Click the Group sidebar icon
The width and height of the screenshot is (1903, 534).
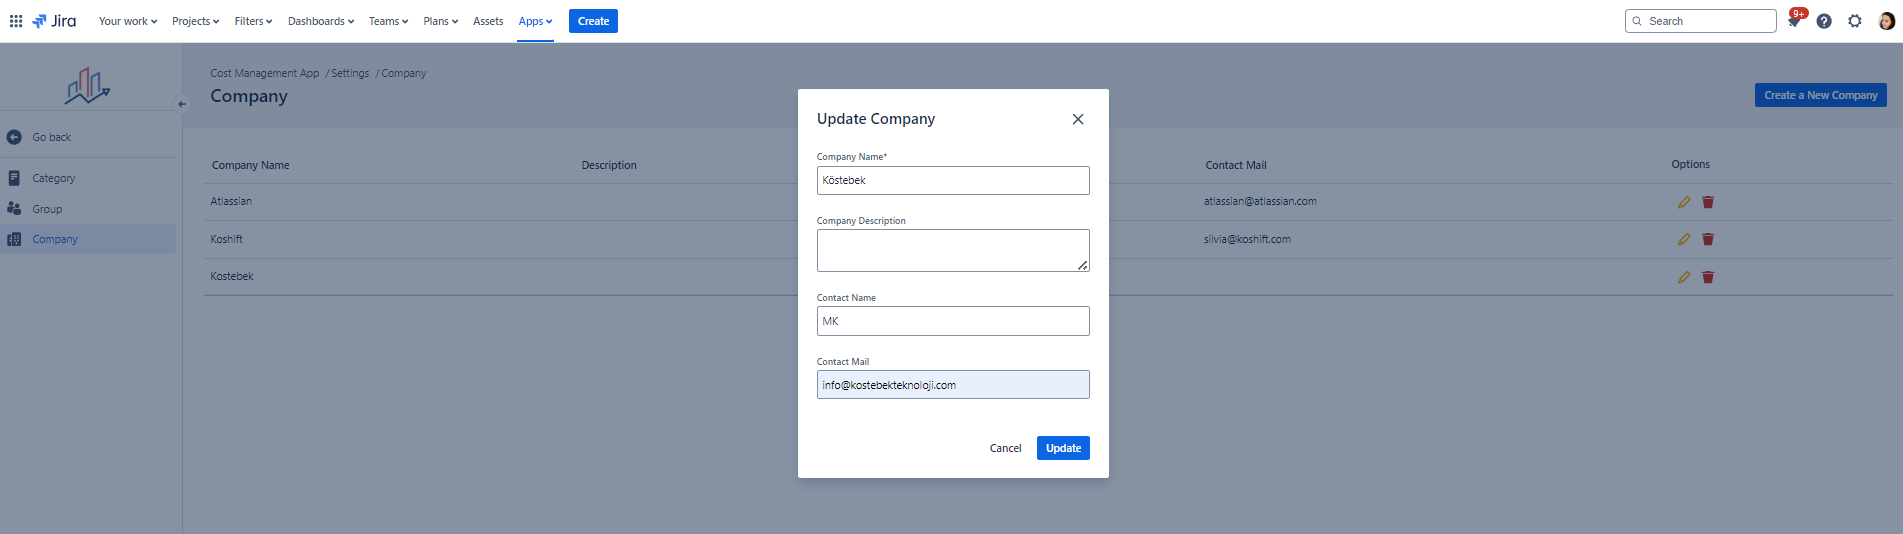14,208
